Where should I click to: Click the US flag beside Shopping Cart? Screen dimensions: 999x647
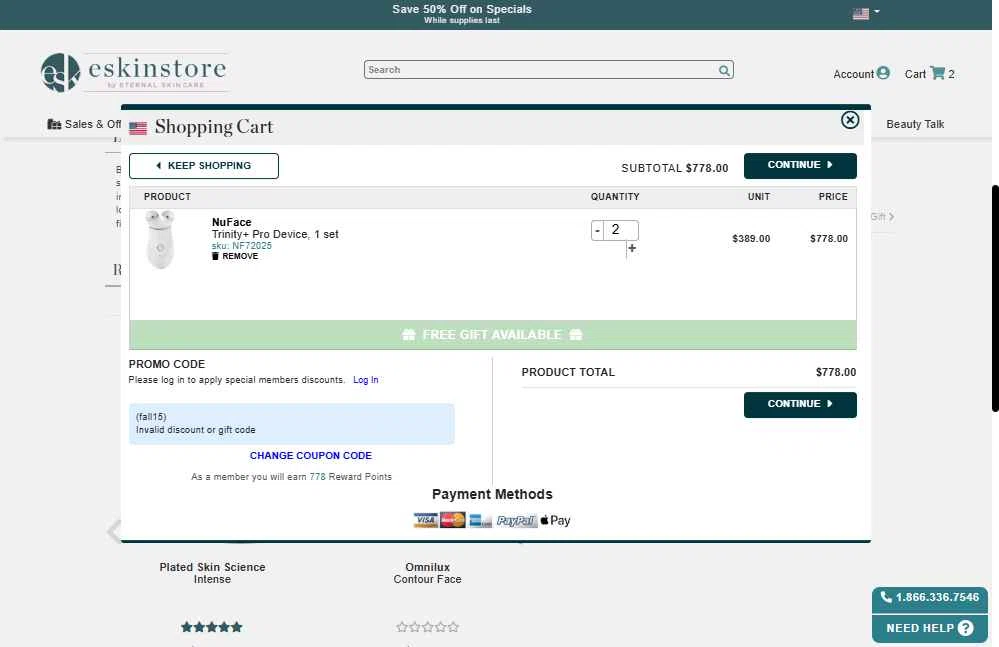138,128
